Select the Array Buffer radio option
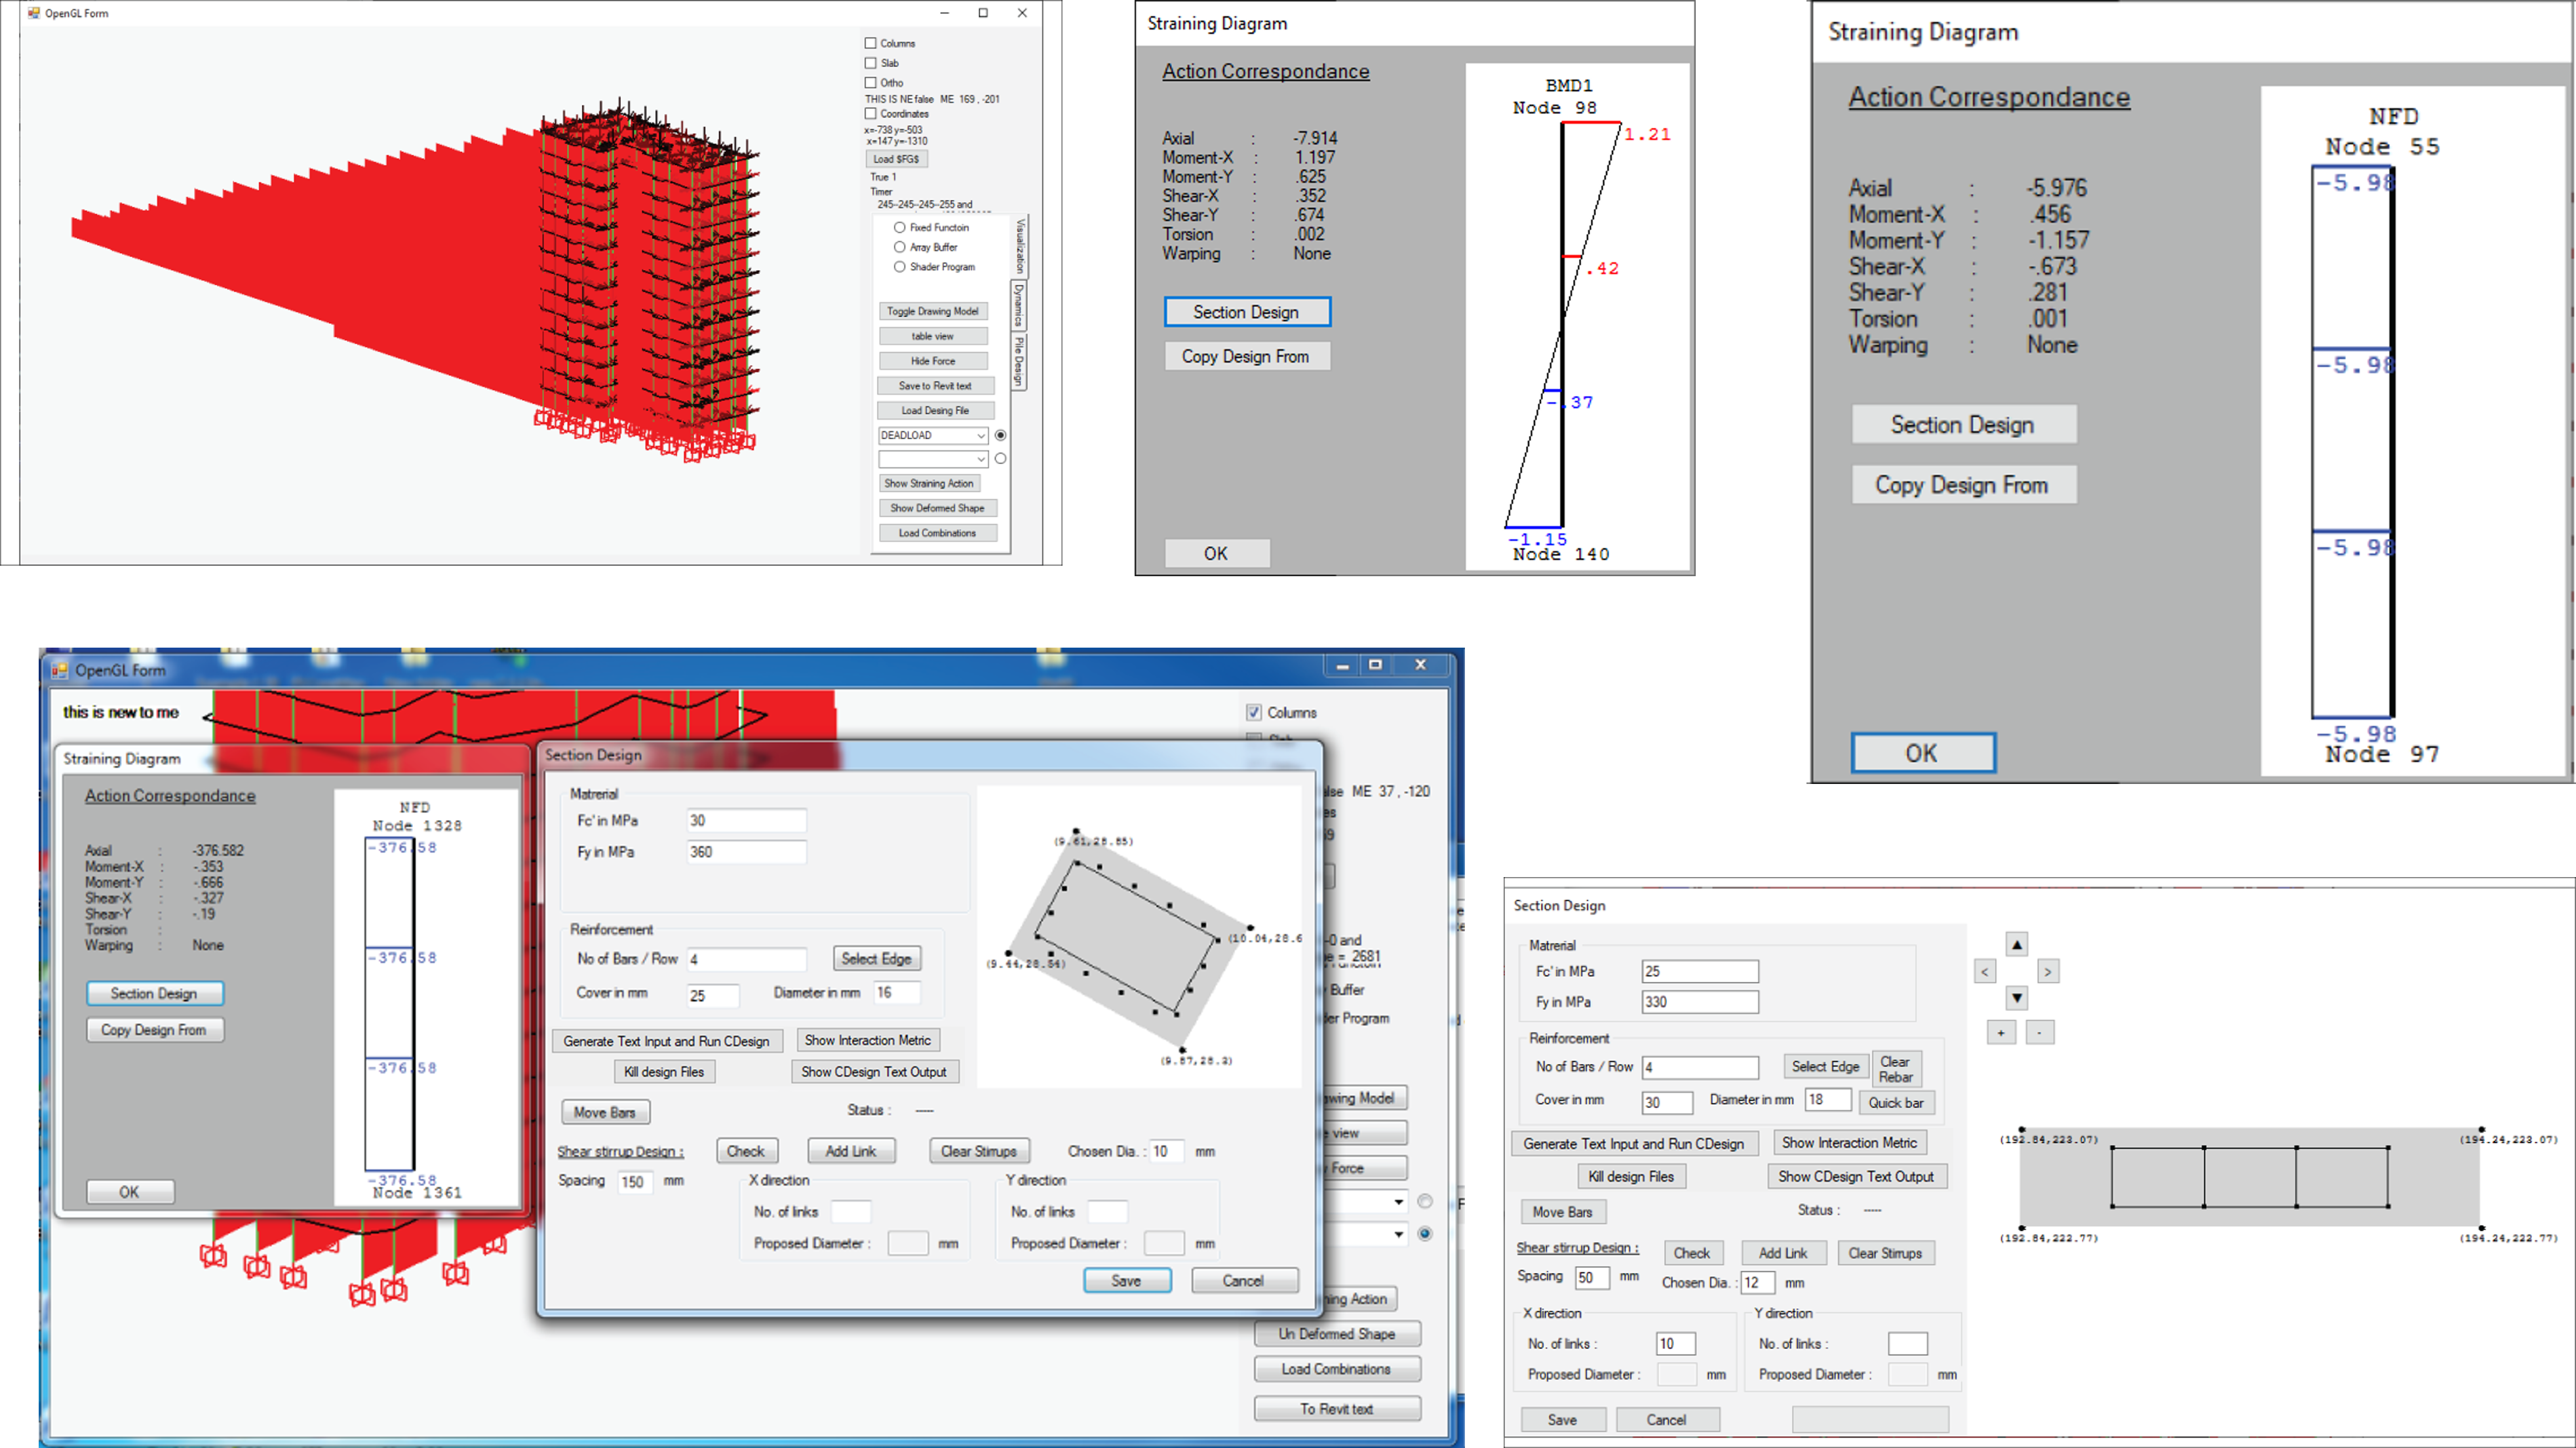Viewport: 2576px width, 1448px height. (900, 247)
